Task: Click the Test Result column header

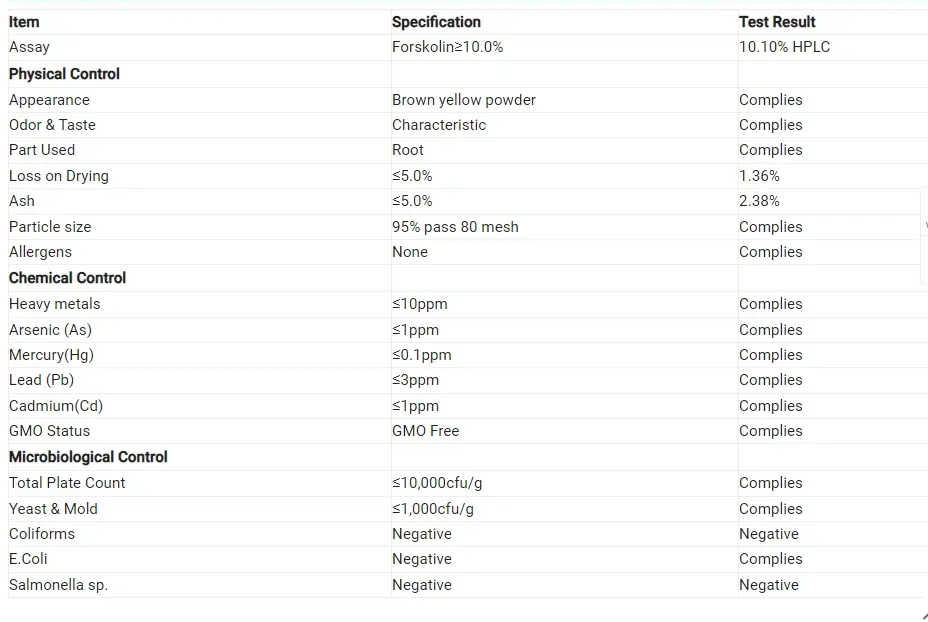Action: 777,22
